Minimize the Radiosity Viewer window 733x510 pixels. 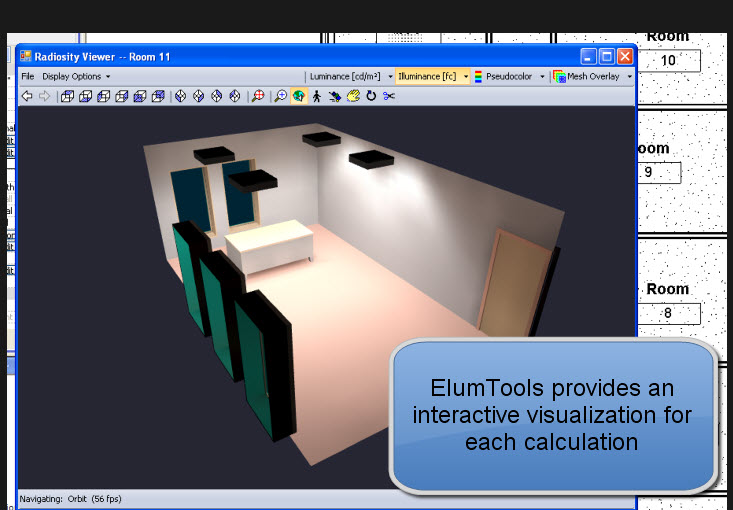589,57
